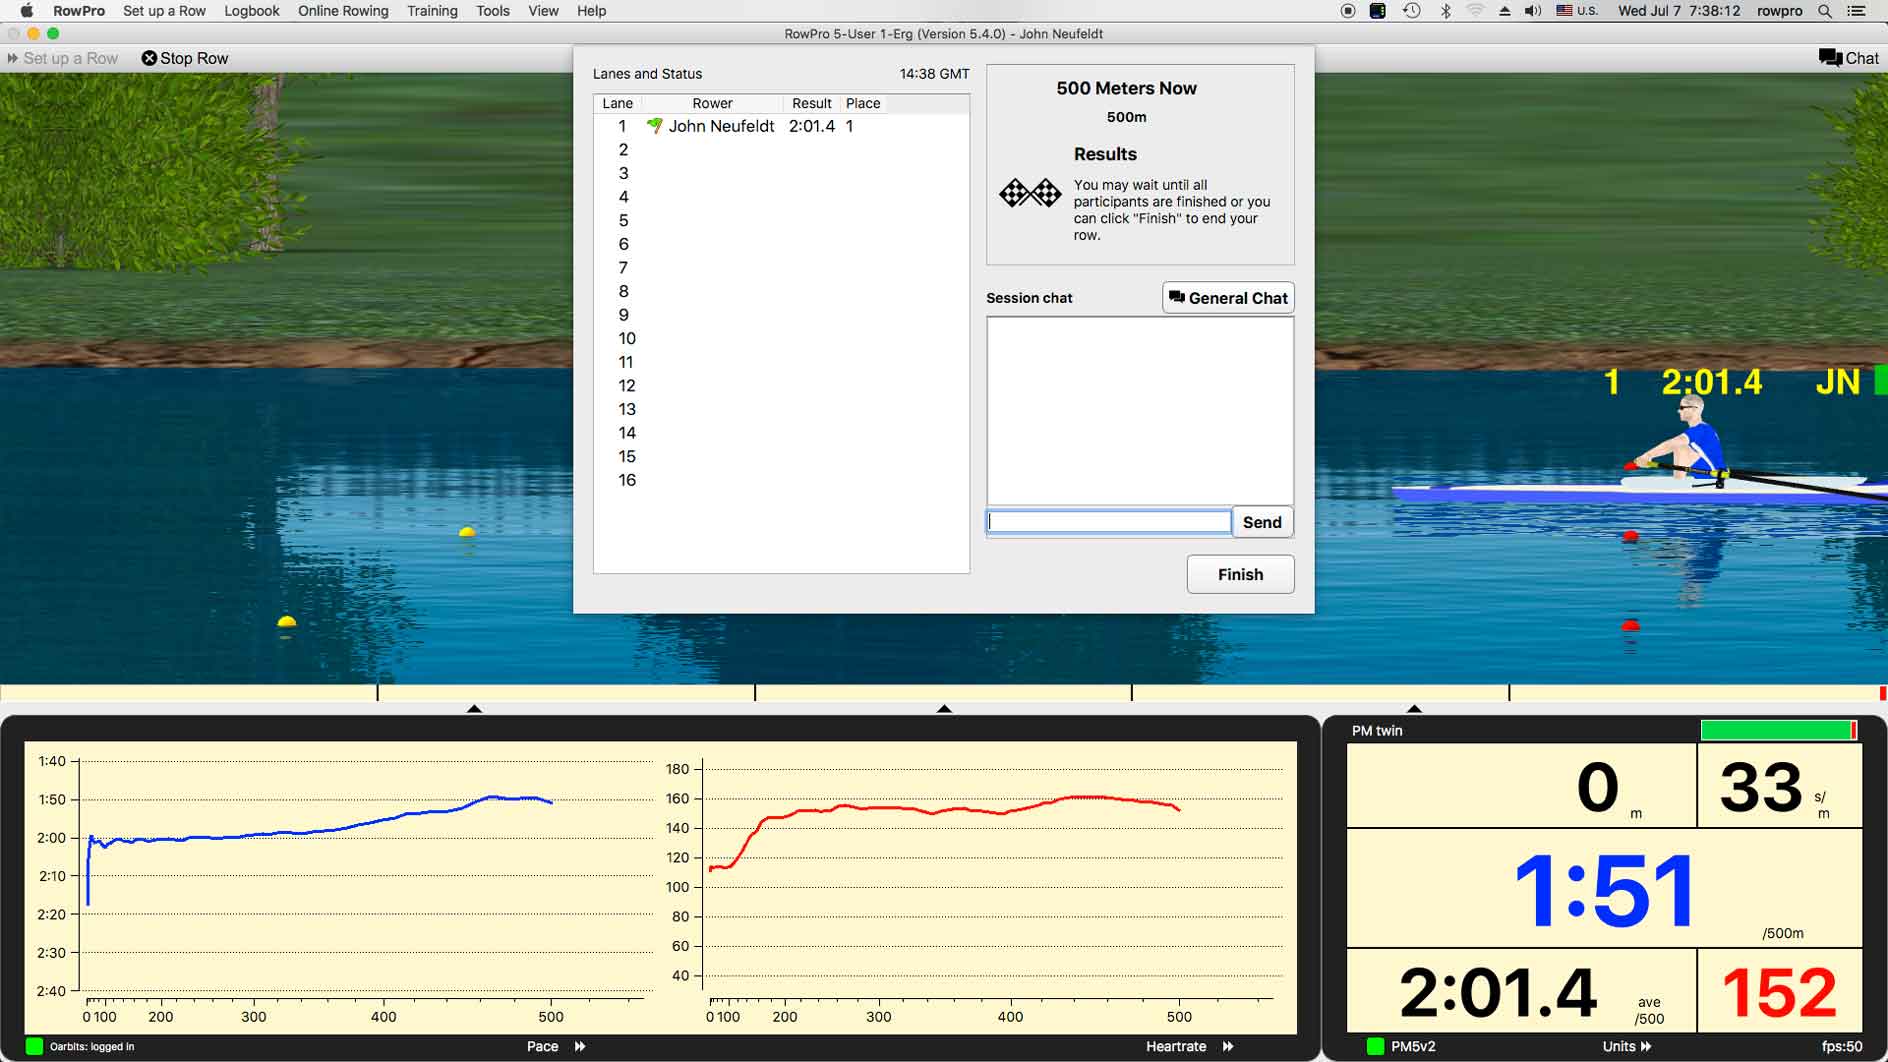
Task: Click the fps:50 status text
Action: click(x=1842, y=1046)
